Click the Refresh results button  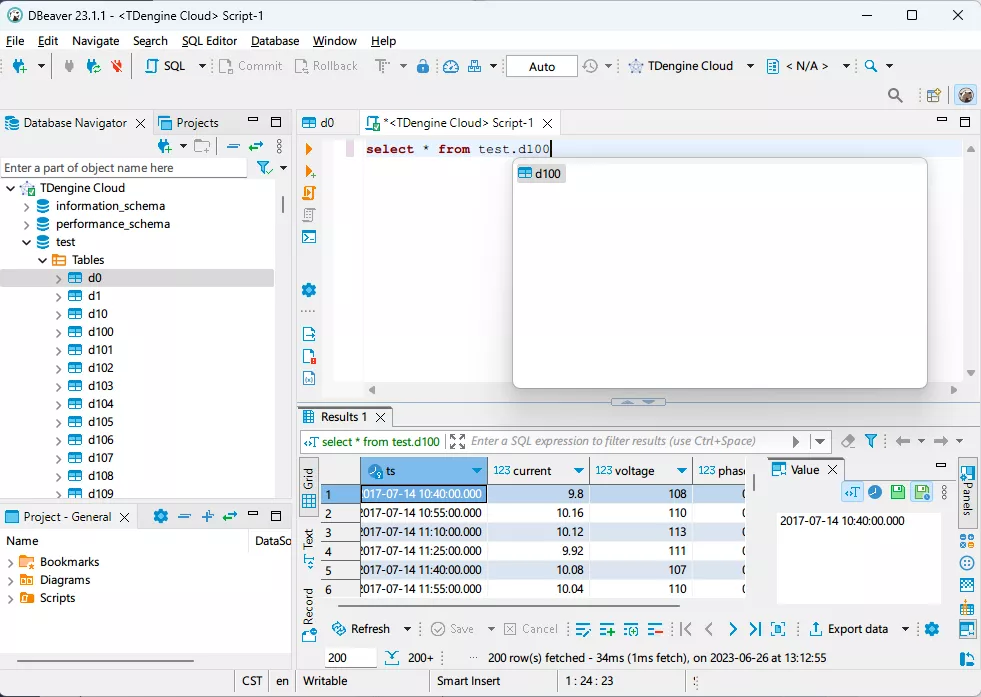360,629
